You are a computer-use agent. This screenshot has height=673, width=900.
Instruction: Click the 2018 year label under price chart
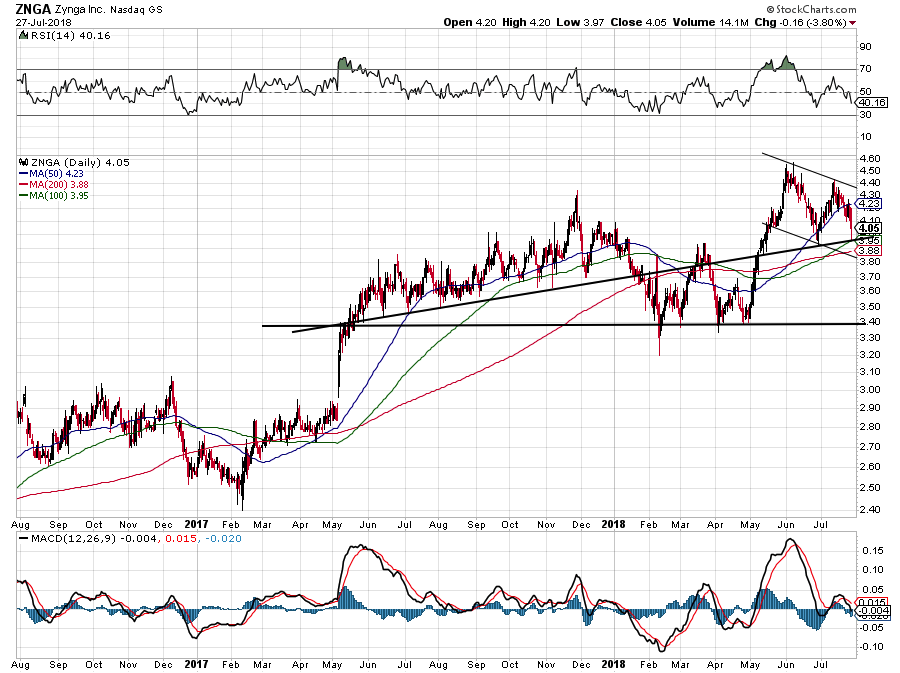614,524
